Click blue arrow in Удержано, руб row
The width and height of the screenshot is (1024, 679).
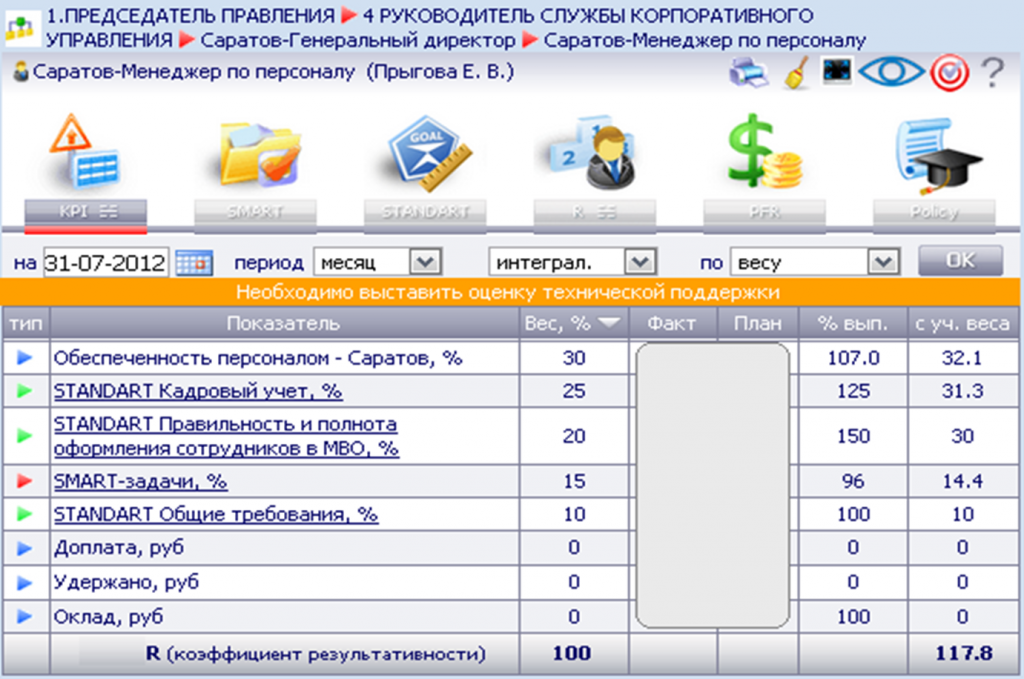point(25,582)
